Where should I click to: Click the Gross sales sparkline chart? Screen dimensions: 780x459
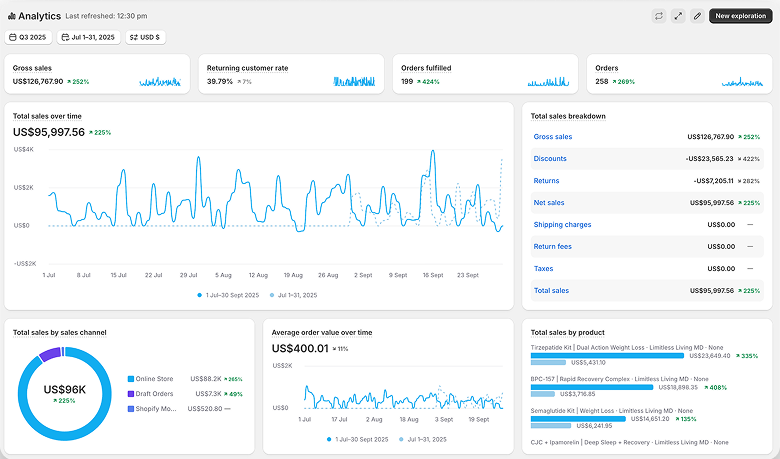click(160, 82)
